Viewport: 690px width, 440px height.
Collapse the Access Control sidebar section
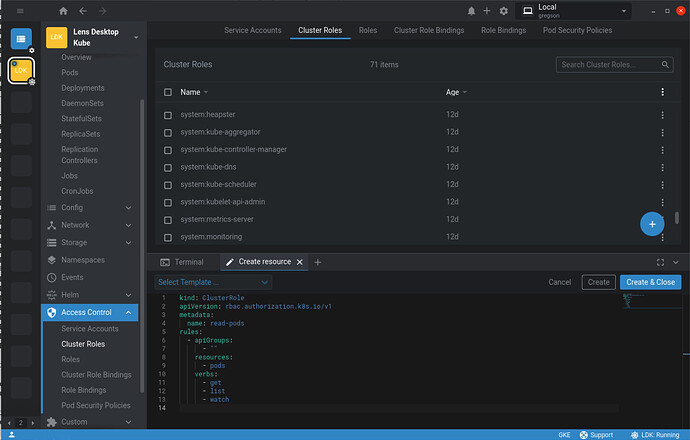point(128,313)
